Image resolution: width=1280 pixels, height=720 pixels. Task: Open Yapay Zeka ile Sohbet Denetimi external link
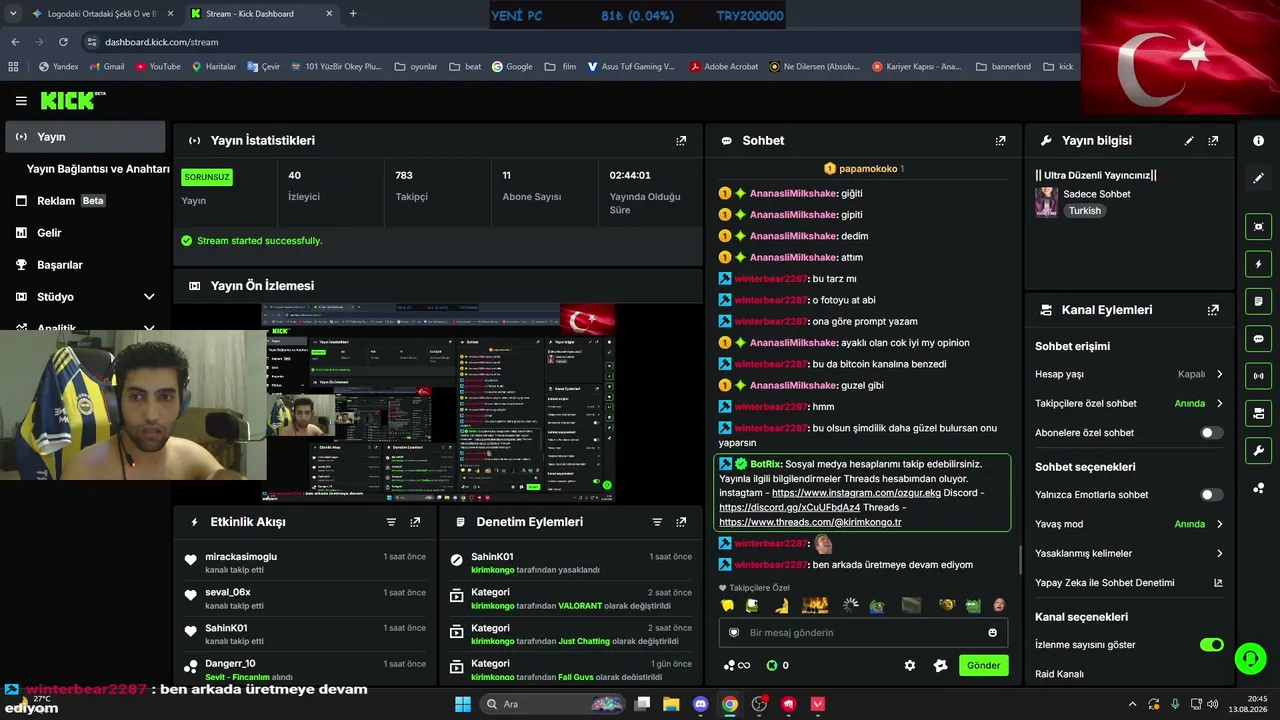(x=1218, y=583)
